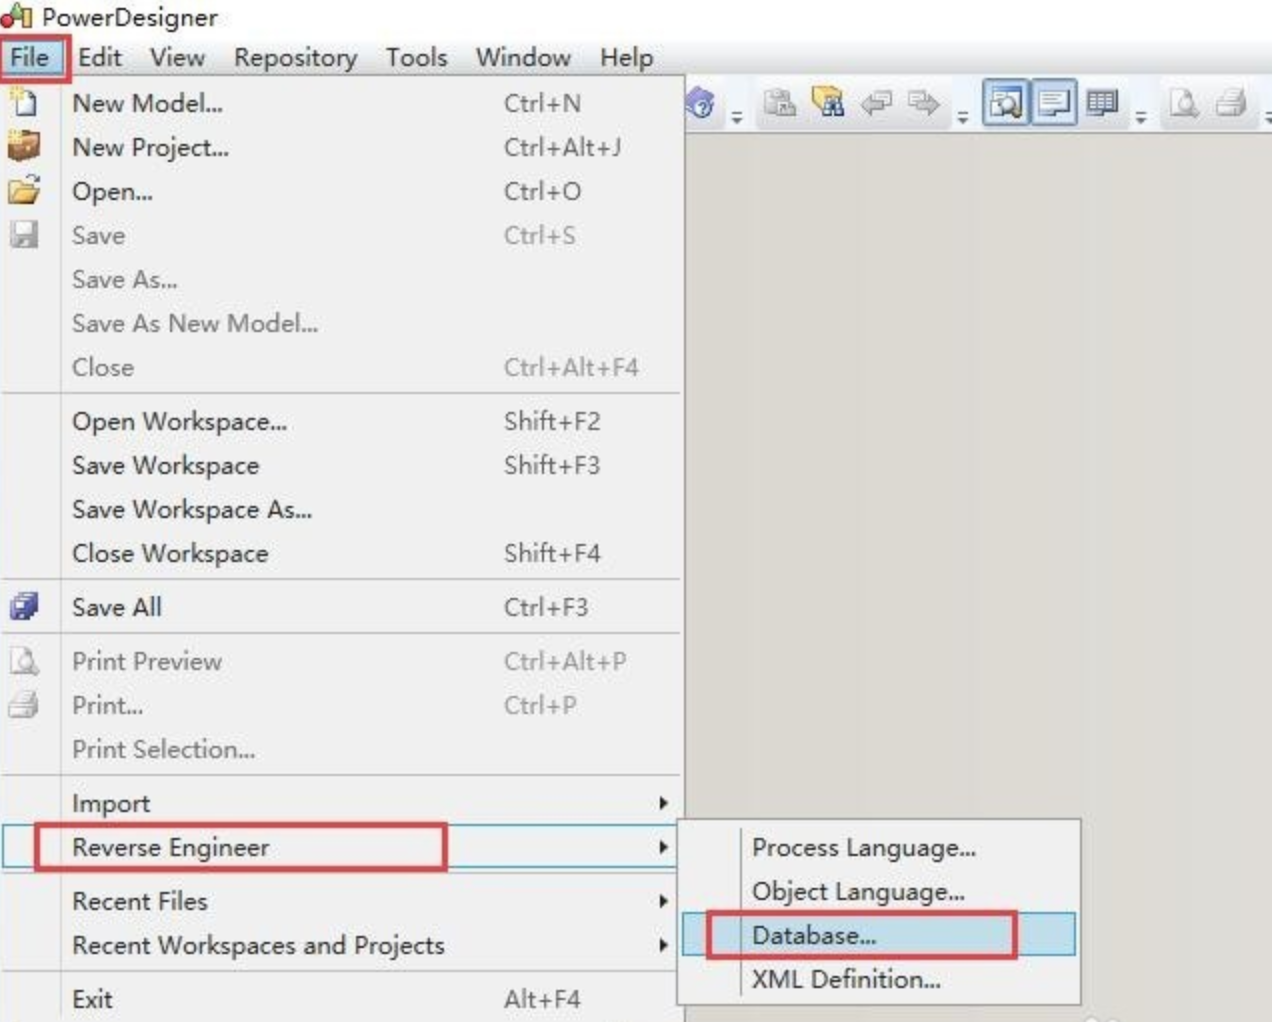The height and width of the screenshot is (1022, 1272).
Task: Click the Save floppy disk icon
Action: click(x=24, y=234)
